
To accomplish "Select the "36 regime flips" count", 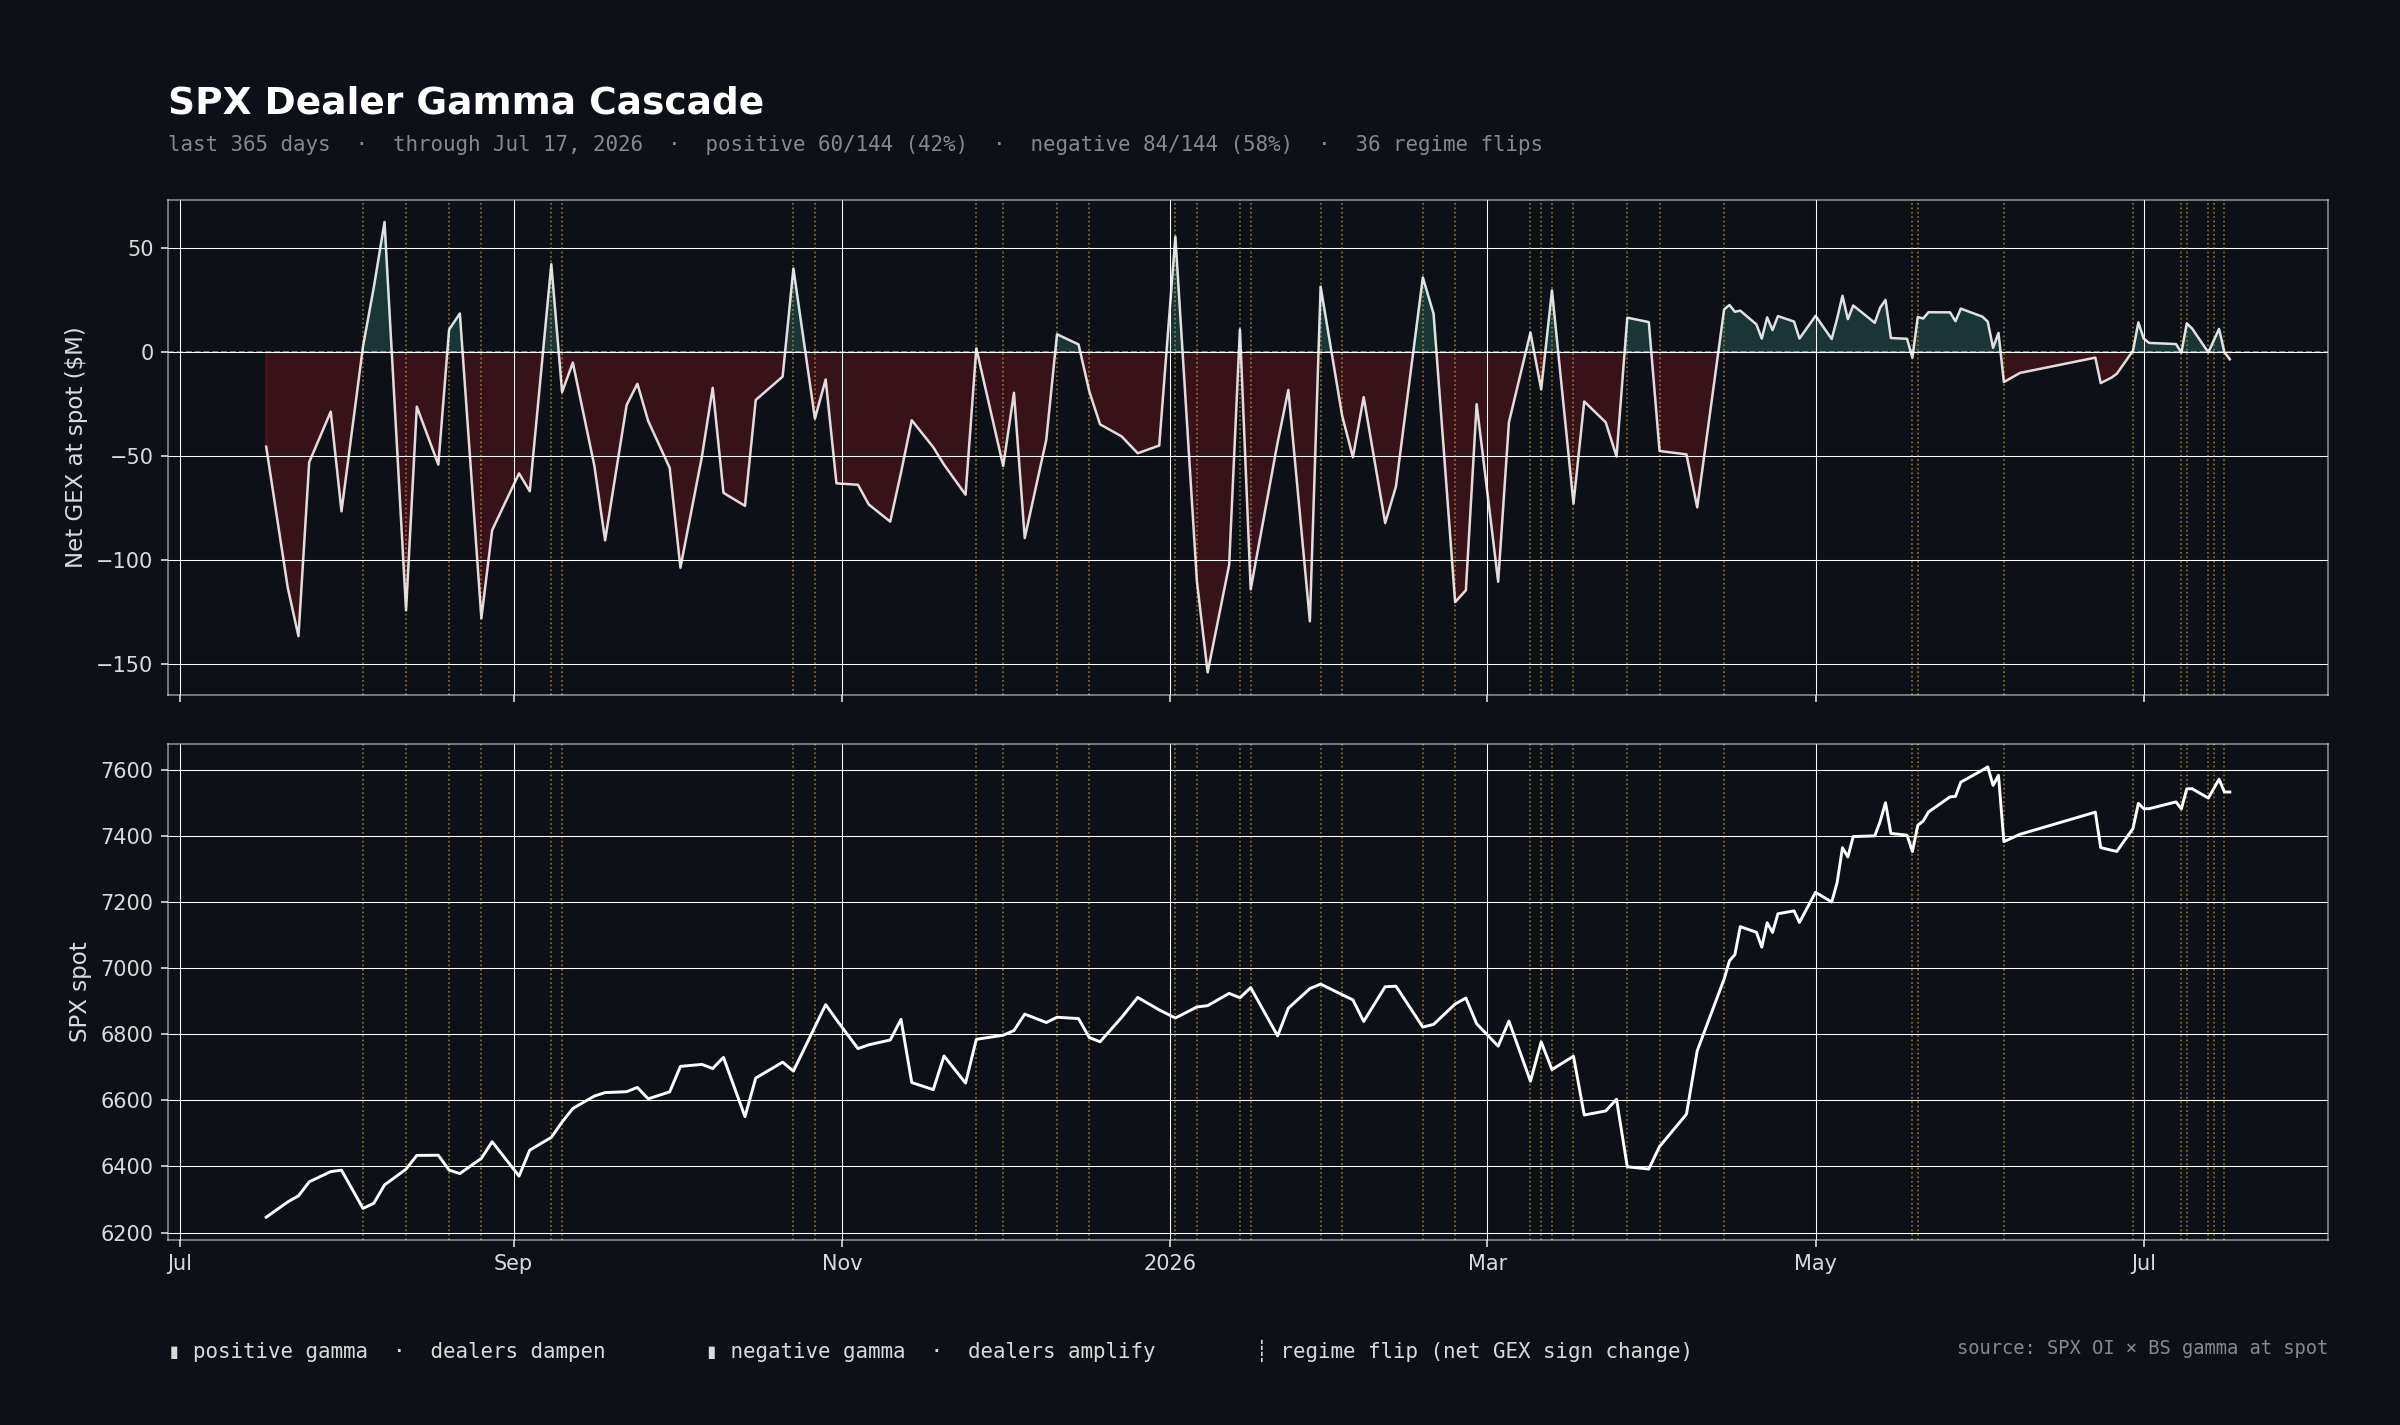I will 1449,144.
